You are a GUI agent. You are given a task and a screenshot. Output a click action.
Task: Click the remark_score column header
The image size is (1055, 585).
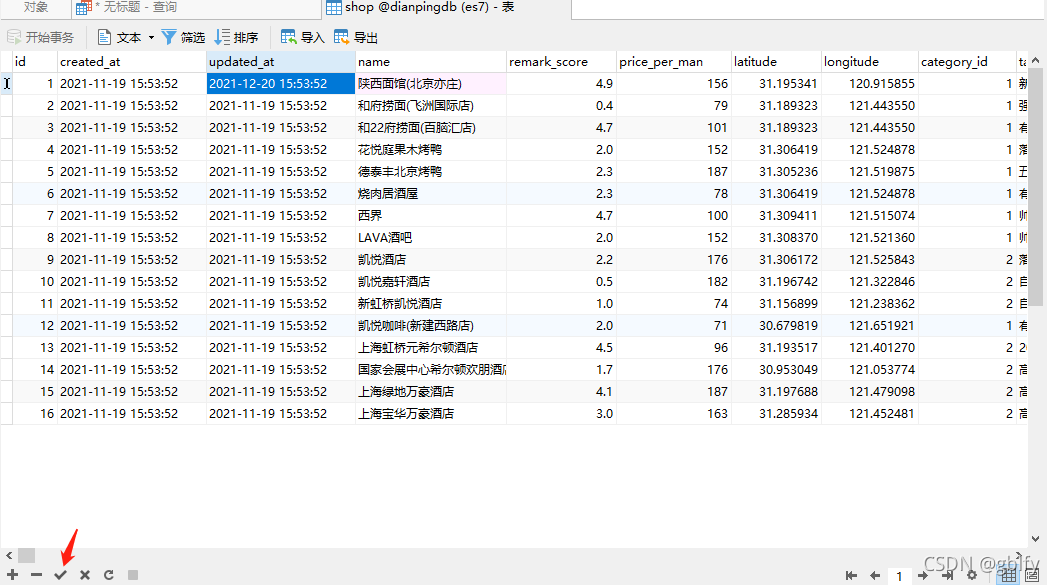[x=561, y=62]
